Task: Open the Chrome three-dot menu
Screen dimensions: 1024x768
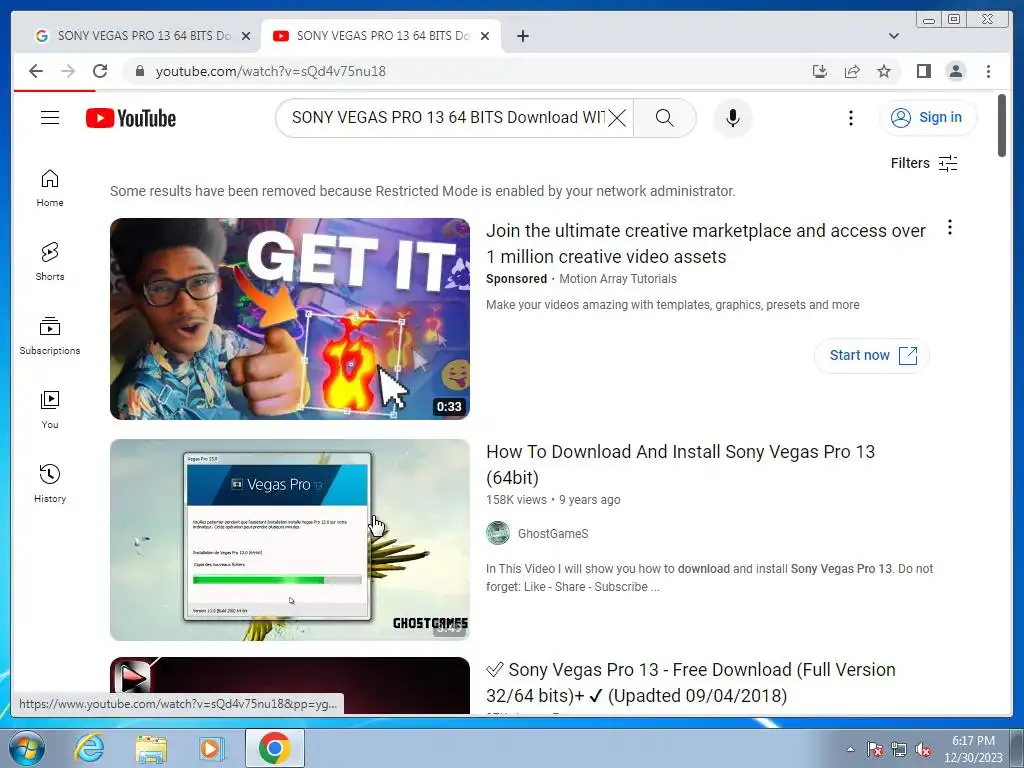Action: point(988,71)
